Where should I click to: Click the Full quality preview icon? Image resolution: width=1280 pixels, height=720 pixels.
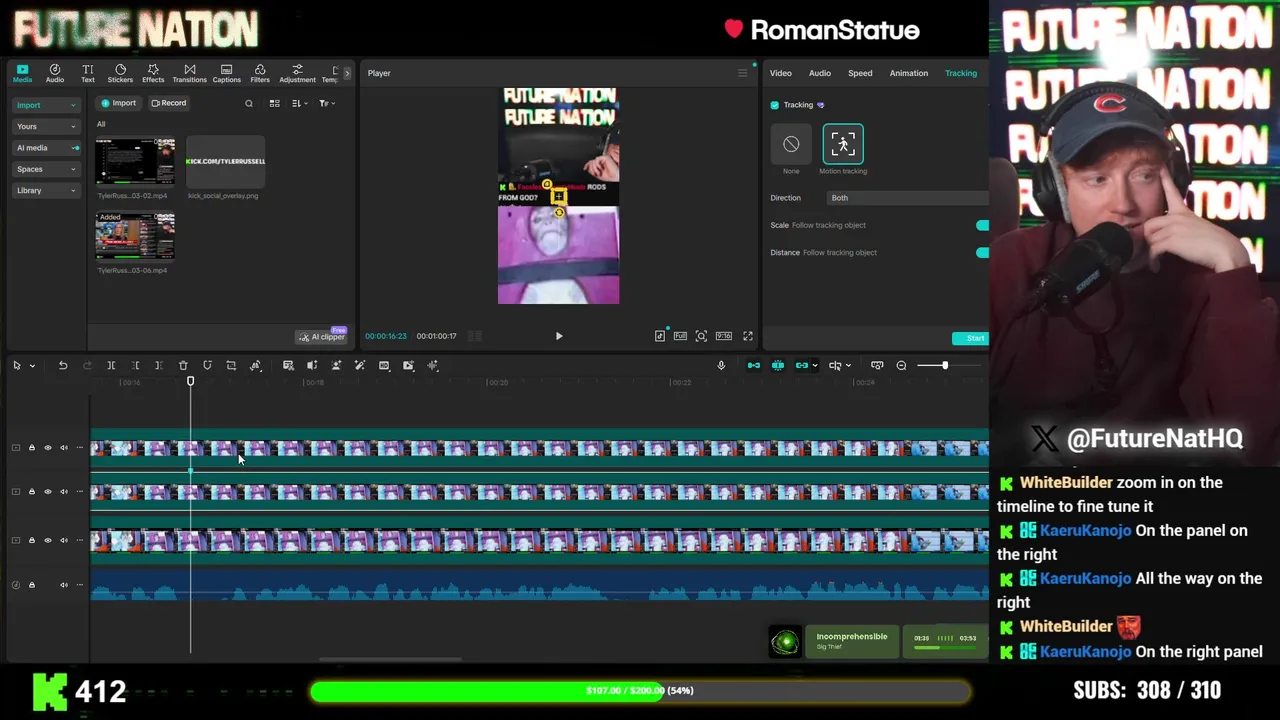680,336
